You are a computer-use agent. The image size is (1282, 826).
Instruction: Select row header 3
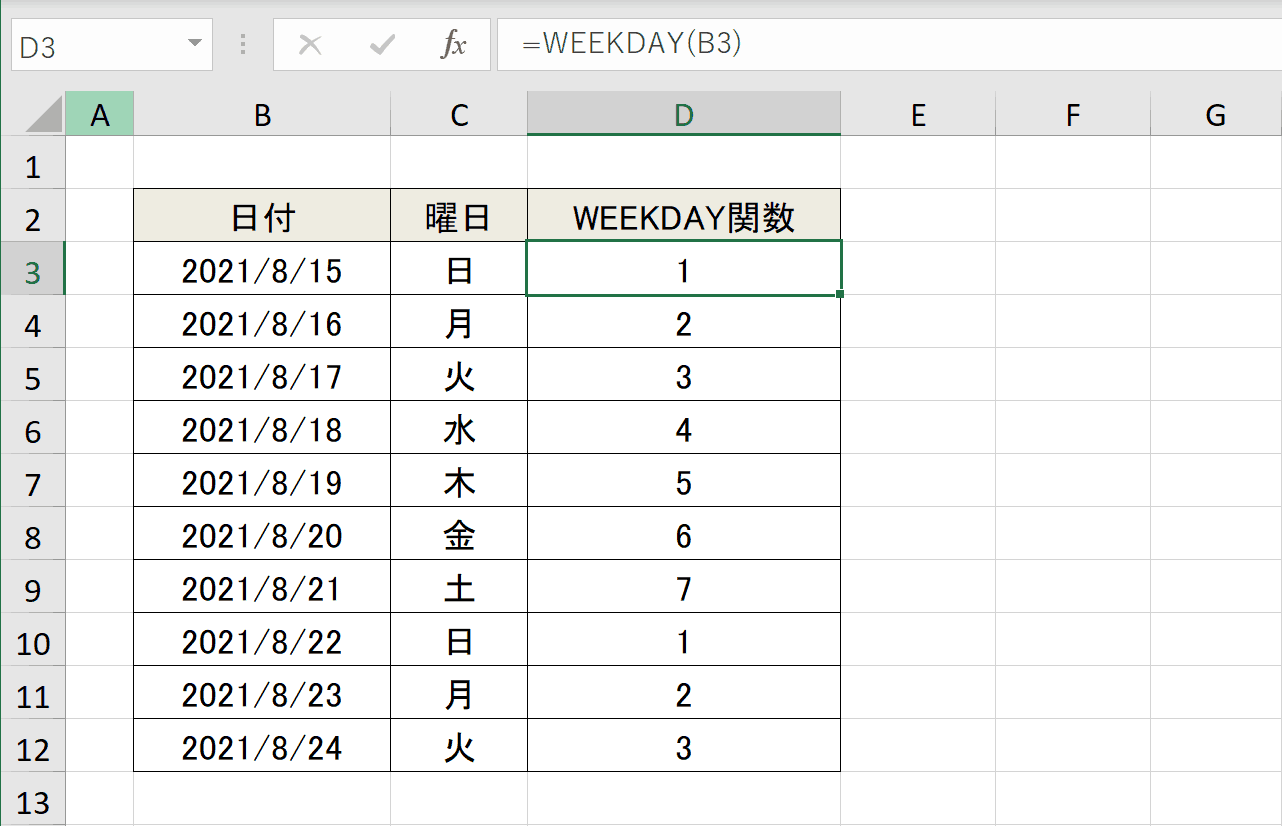coord(33,270)
